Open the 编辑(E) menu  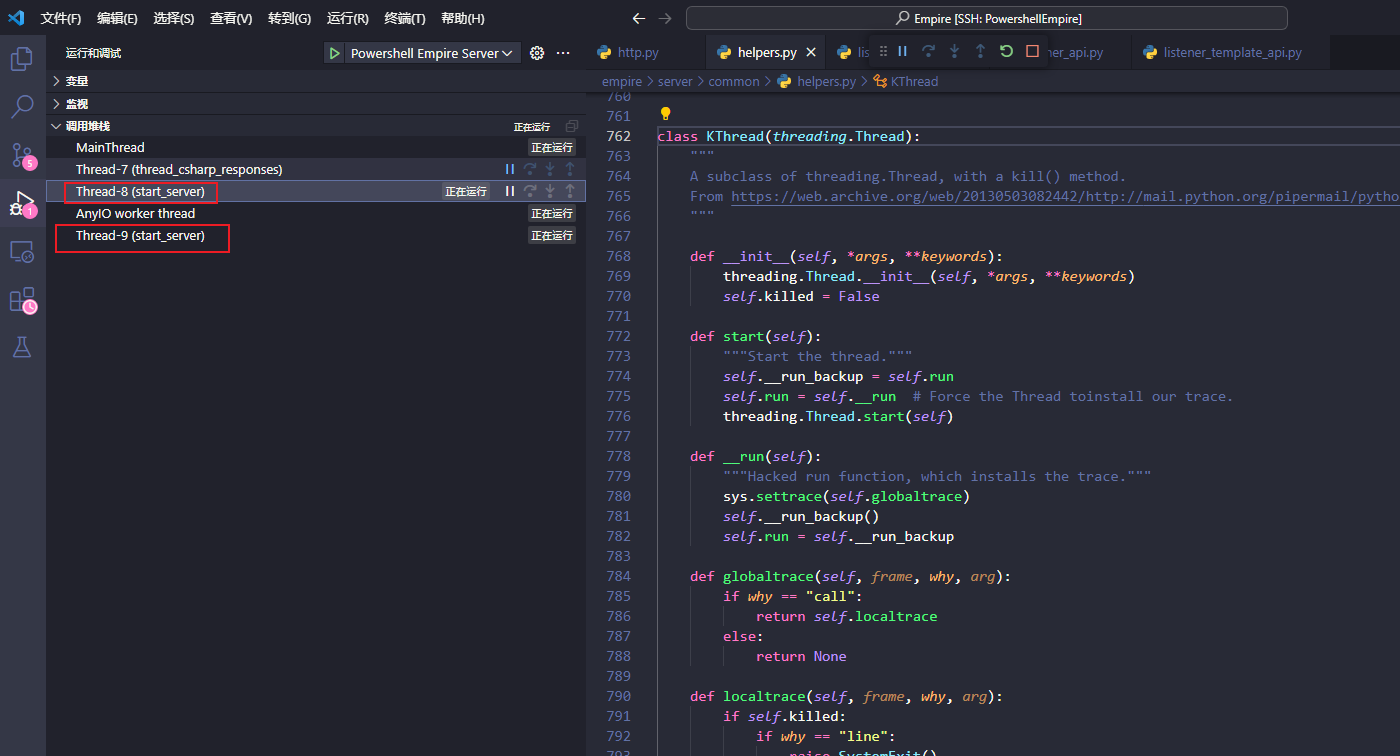117,18
